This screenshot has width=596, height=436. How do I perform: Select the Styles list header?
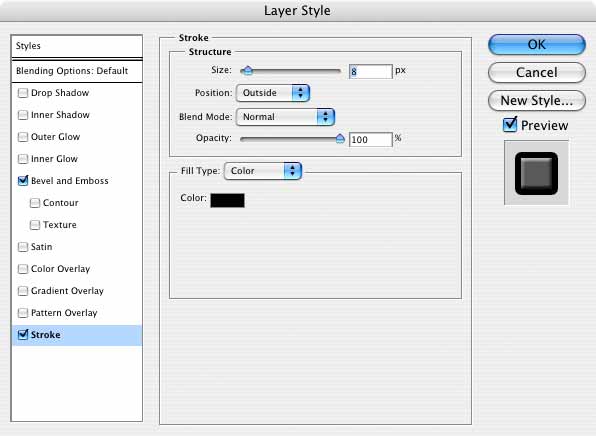coord(77,46)
